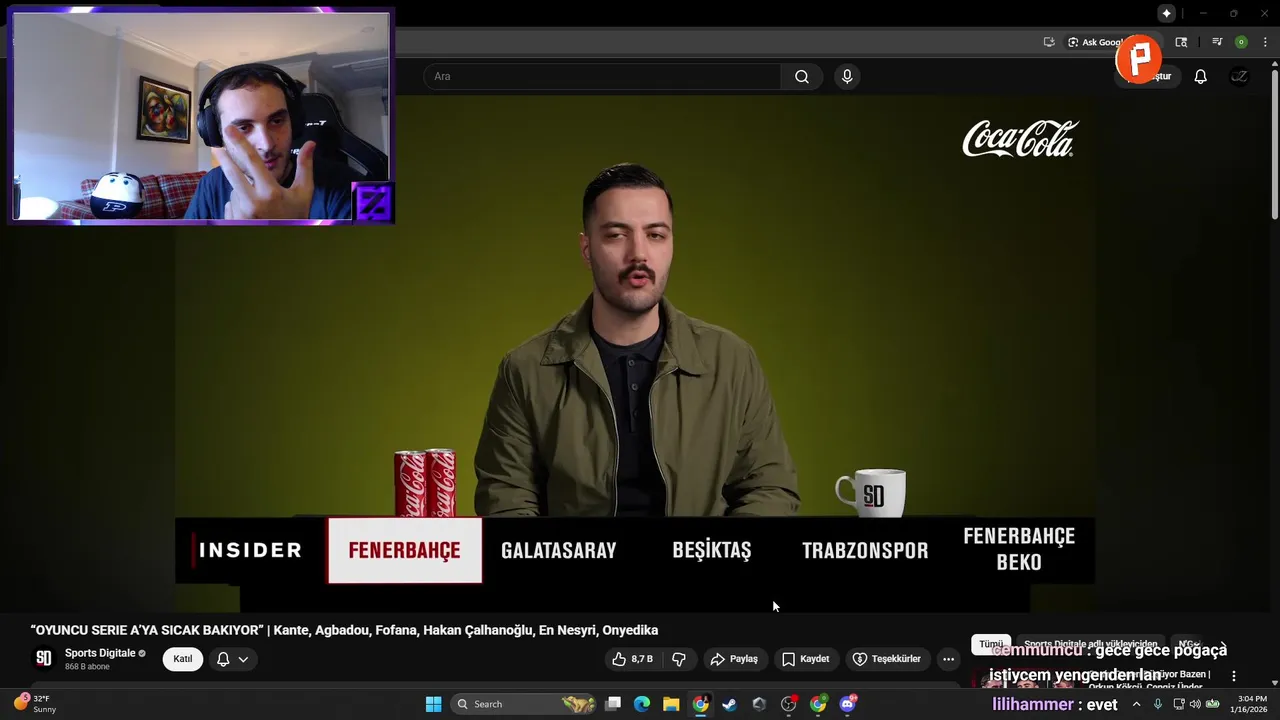Open subscription notification bell dropdown

233,659
